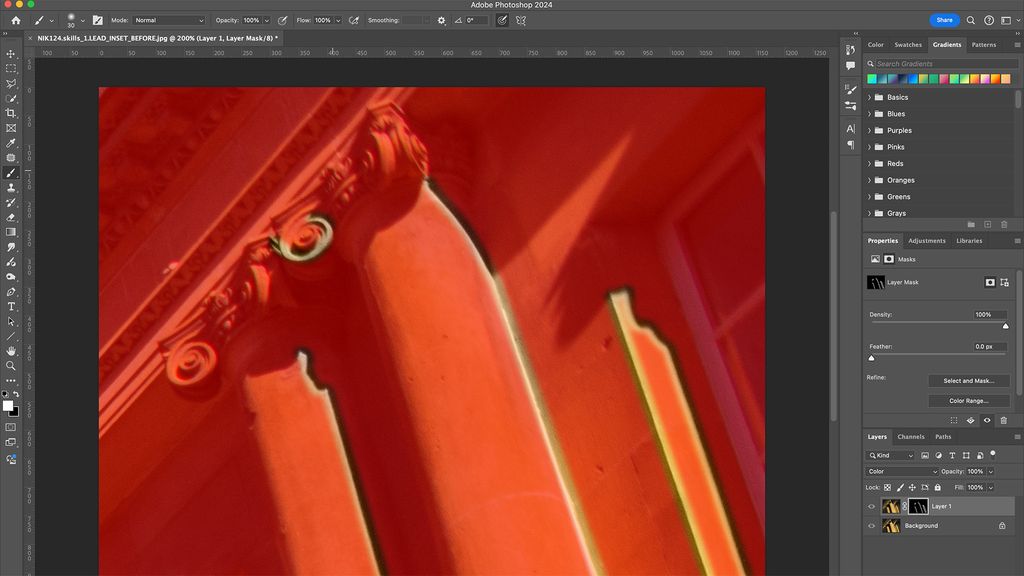Viewport: 1024px width, 576px height.
Task: Open the Color blend mode dropdown
Action: (x=901, y=471)
